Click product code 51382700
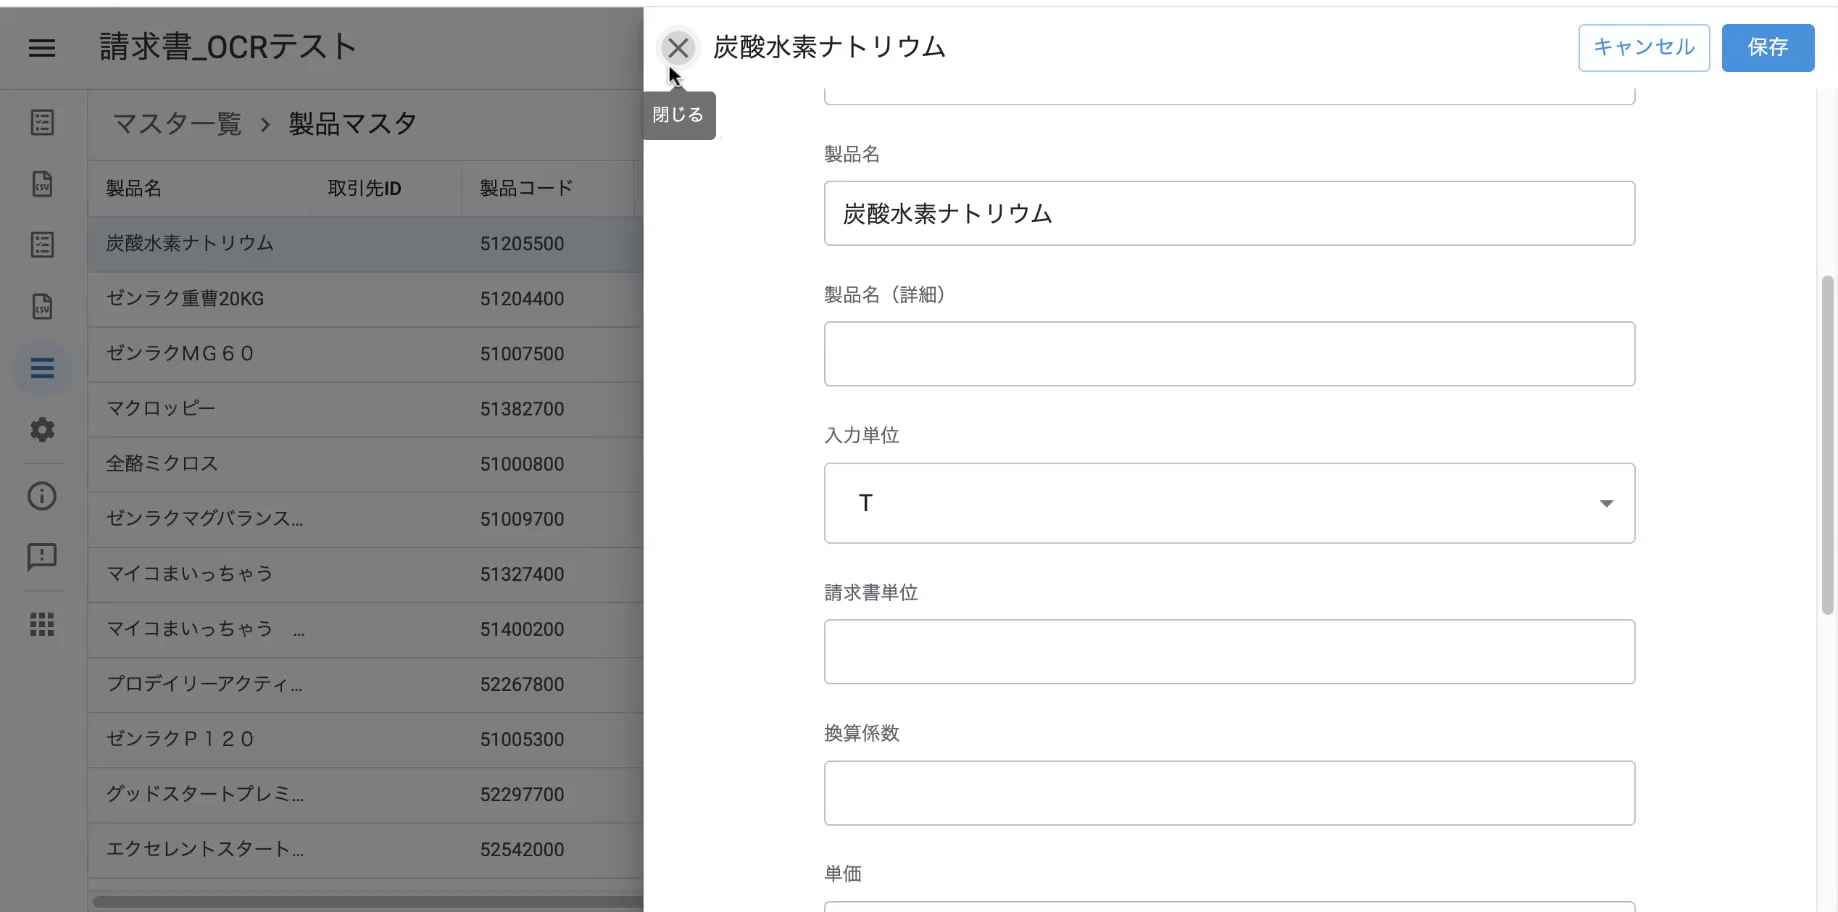The height and width of the screenshot is (912, 1838). tap(522, 409)
